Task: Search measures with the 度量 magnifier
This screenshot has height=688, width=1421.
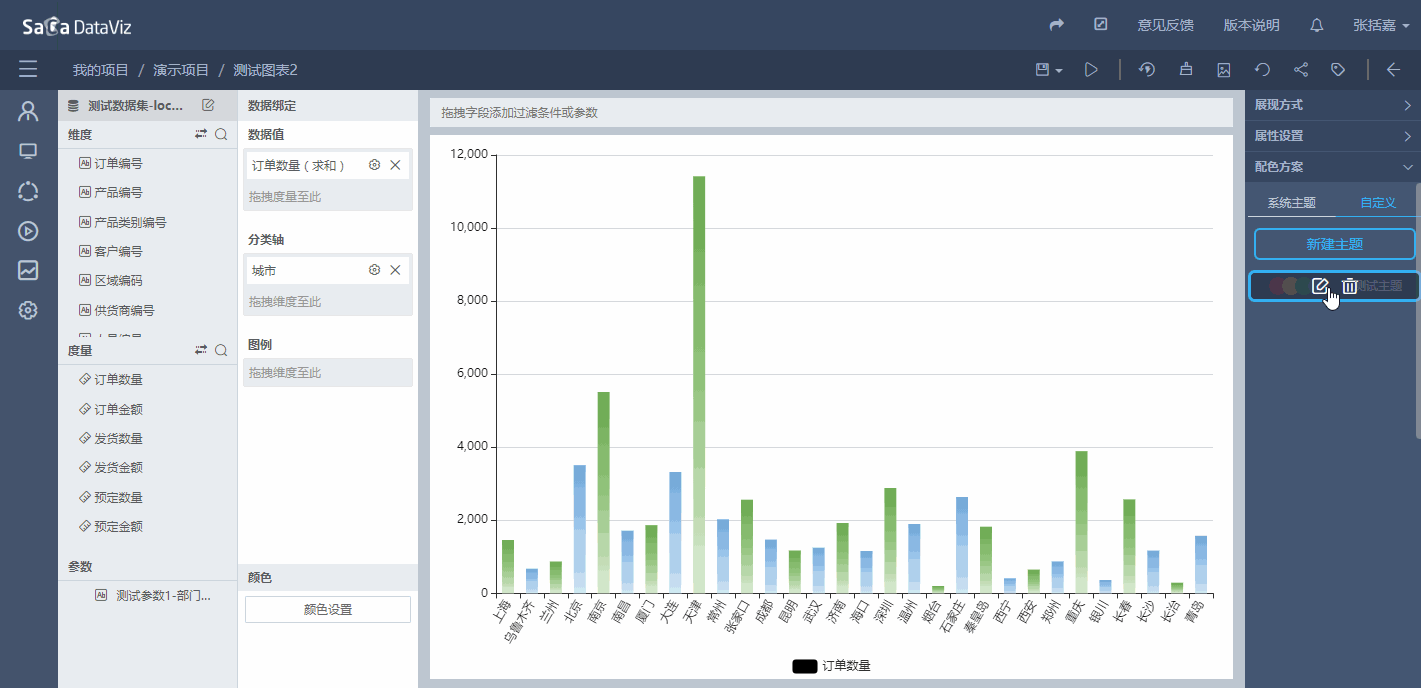Action: 221,350
